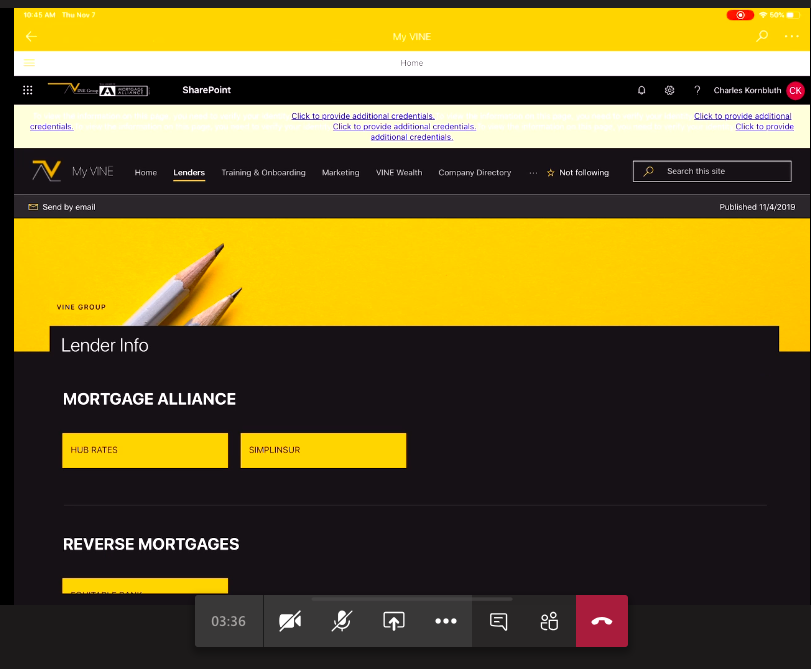This screenshot has width=811, height=669.
Task: Toggle the camera in call controls
Action: coord(290,621)
